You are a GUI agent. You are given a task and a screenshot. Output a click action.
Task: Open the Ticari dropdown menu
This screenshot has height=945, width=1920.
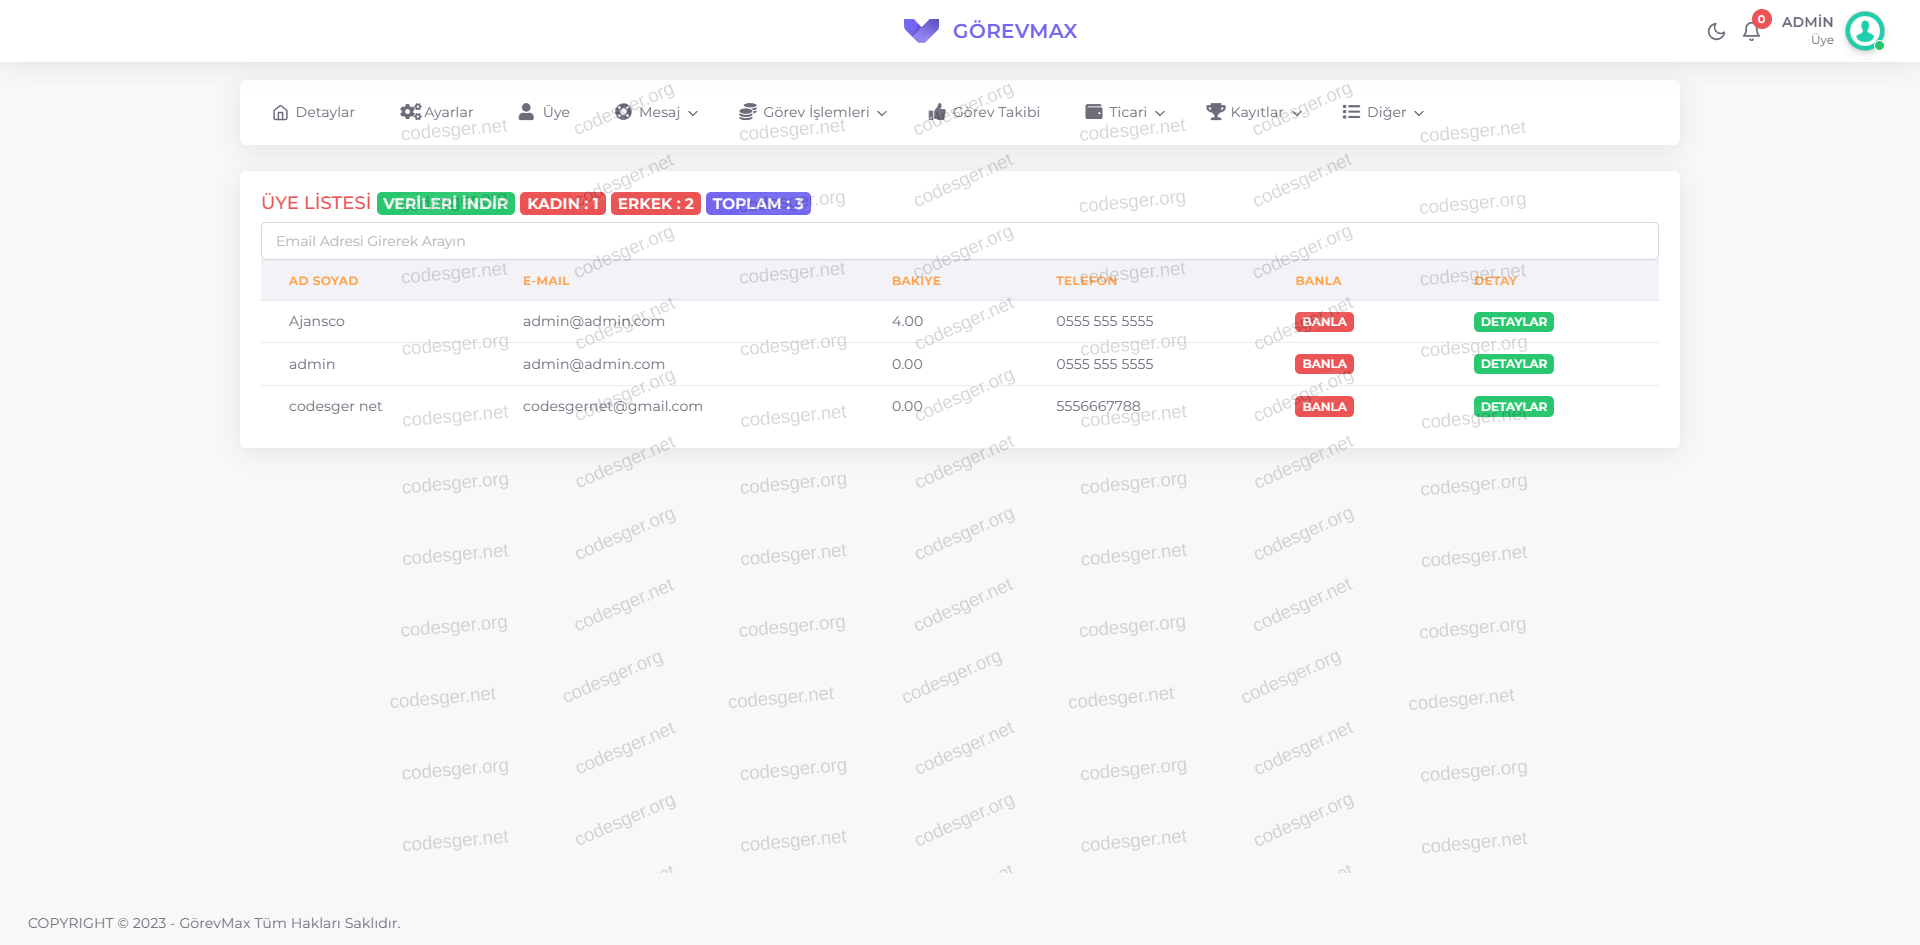(1126, 112)
